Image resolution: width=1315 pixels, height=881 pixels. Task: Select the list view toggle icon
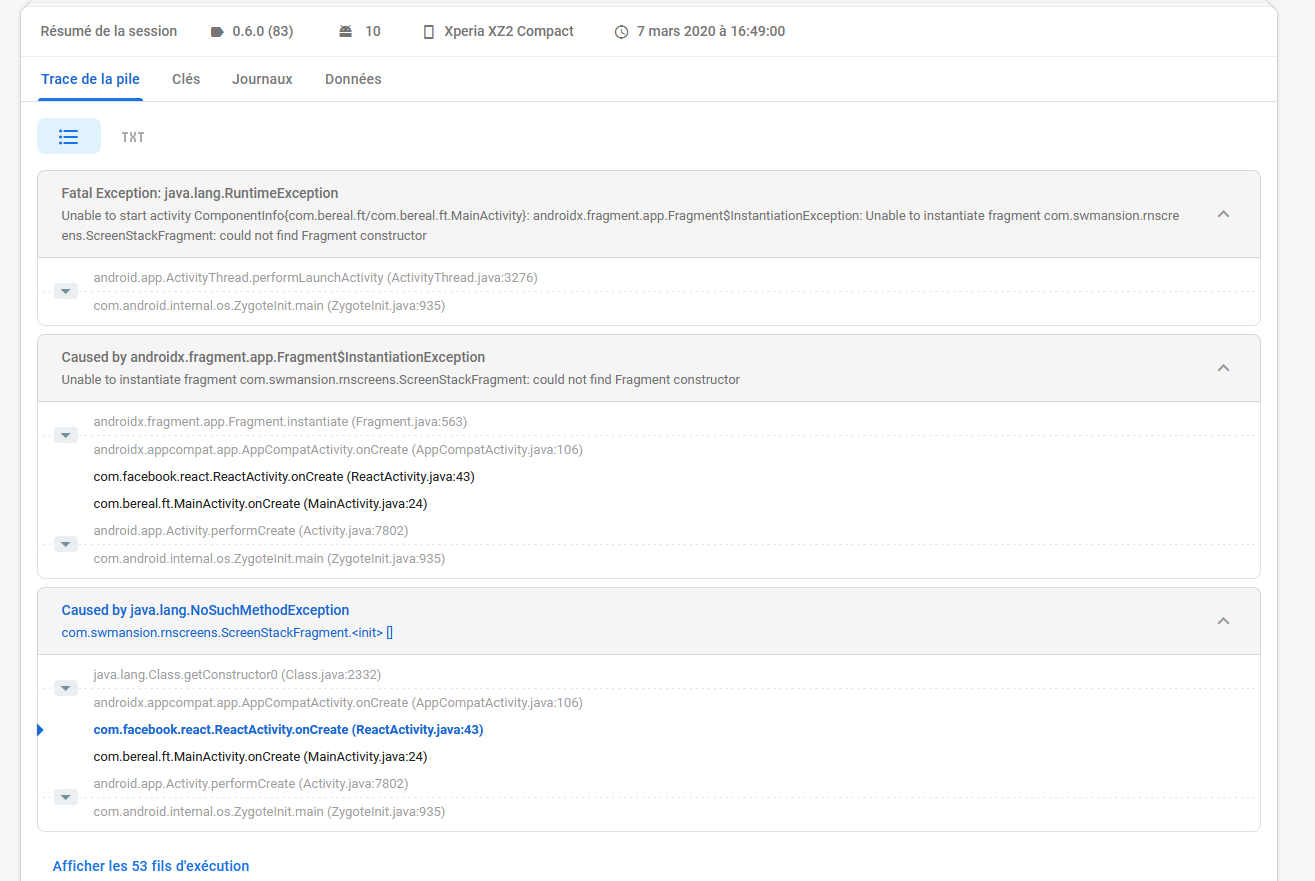pyautogui.click(x=69, y=136)
